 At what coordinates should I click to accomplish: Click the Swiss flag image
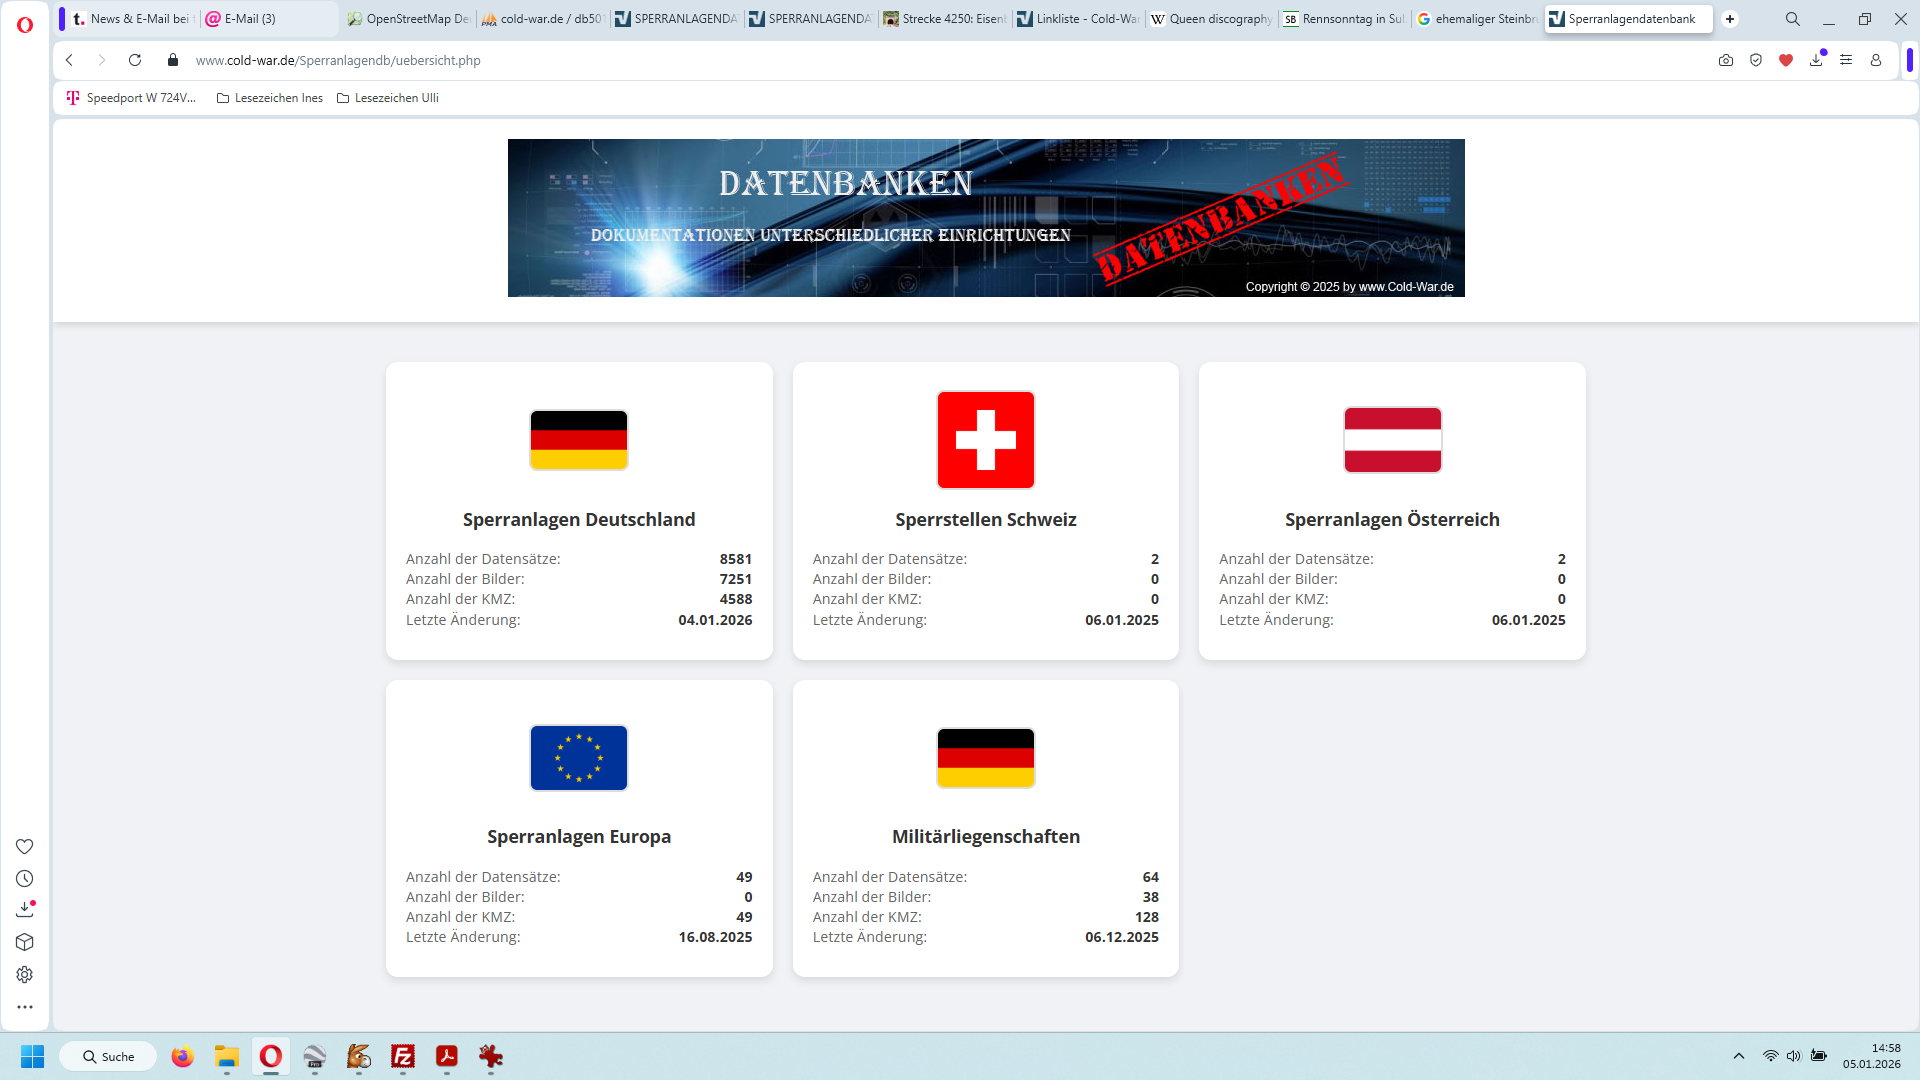click(985, 440)
